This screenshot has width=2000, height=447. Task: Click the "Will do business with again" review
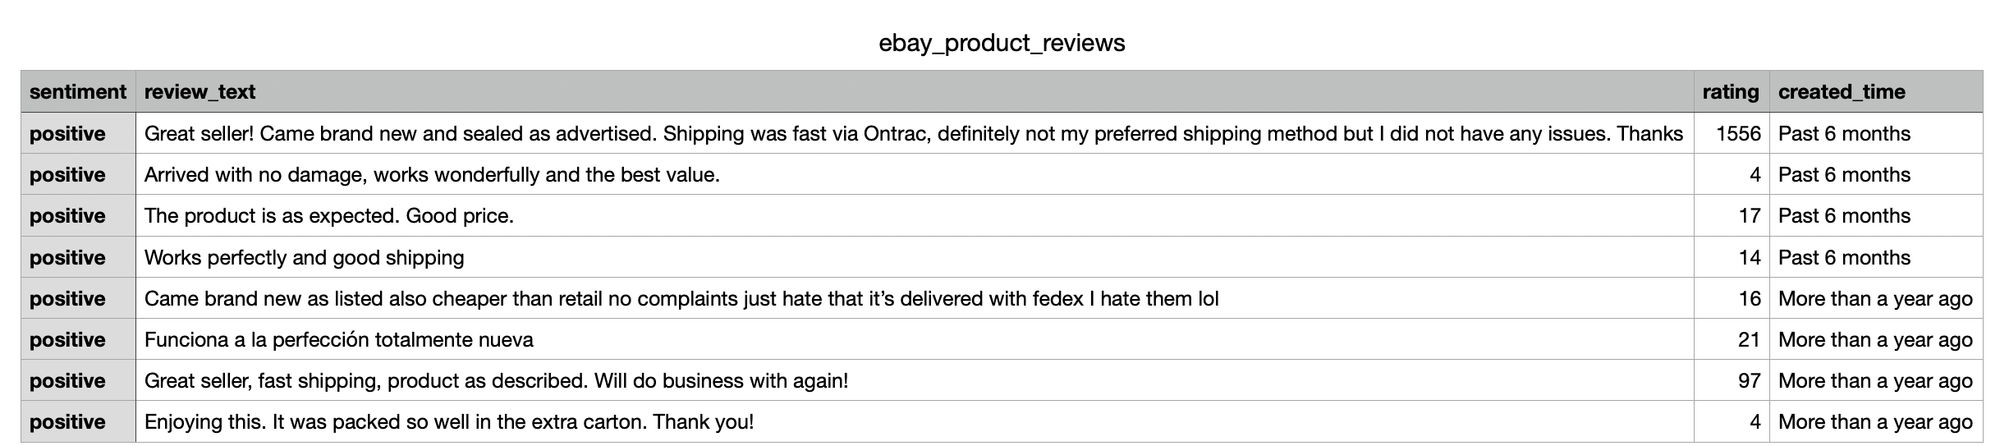click(496, 381)
